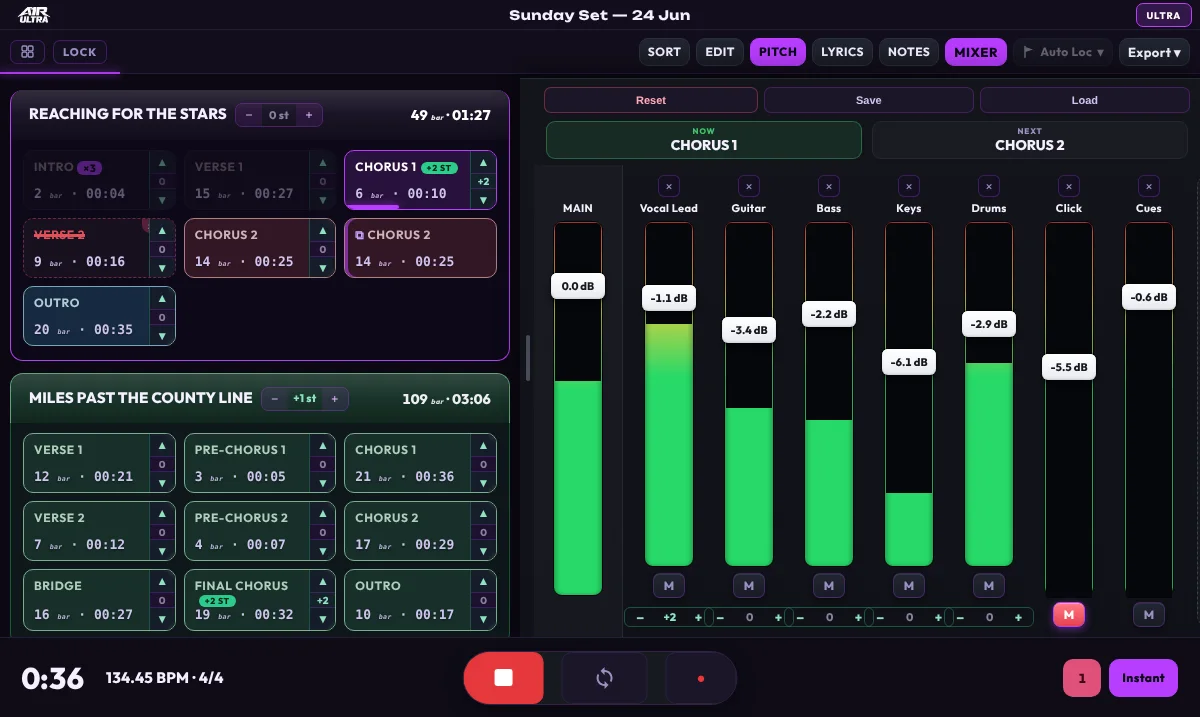
Task: Mute the Keys channel
Action: pyautogui.click(x=909, y=585)
